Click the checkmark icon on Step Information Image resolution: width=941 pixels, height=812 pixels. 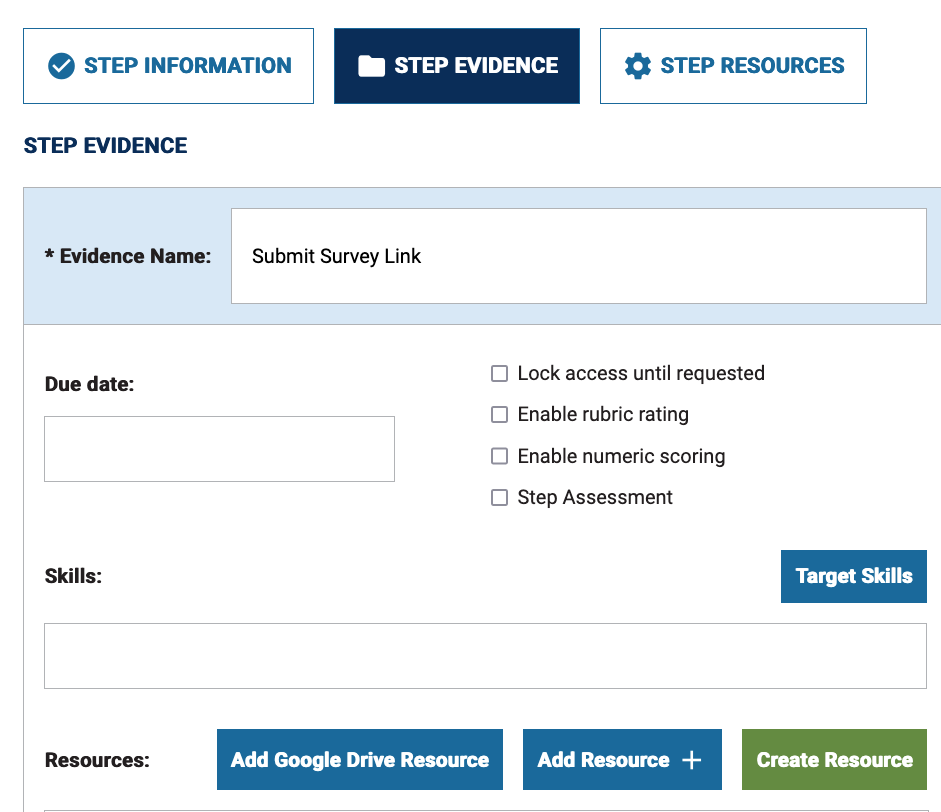61,65
